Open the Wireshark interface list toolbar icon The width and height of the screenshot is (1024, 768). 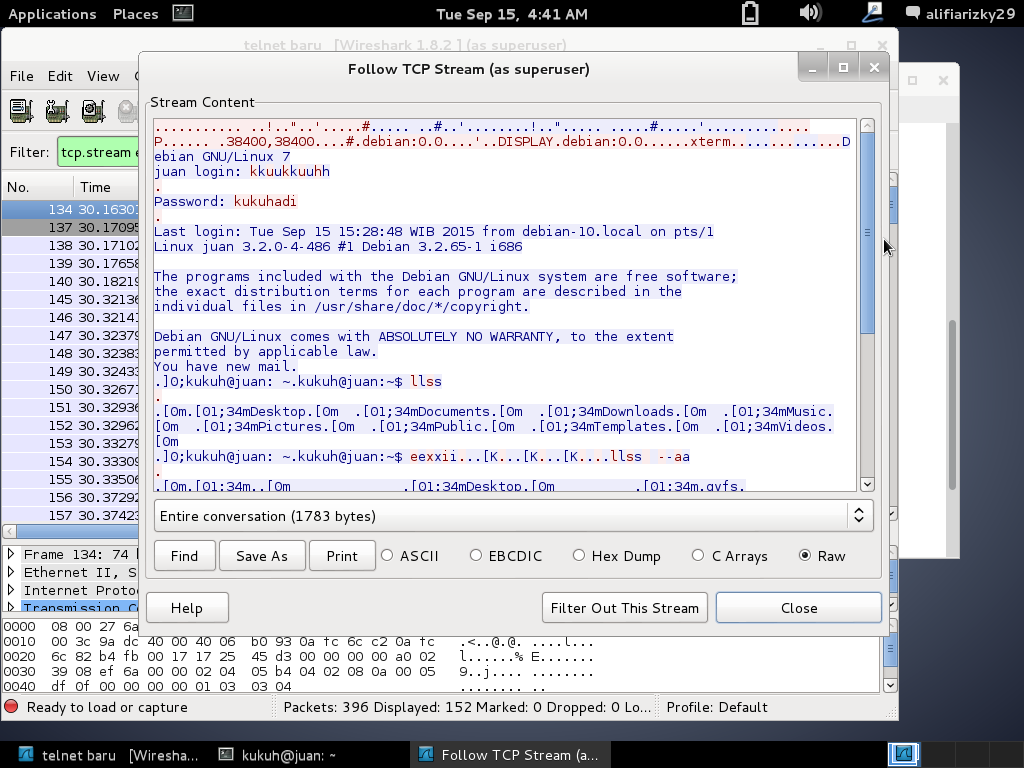21,110
